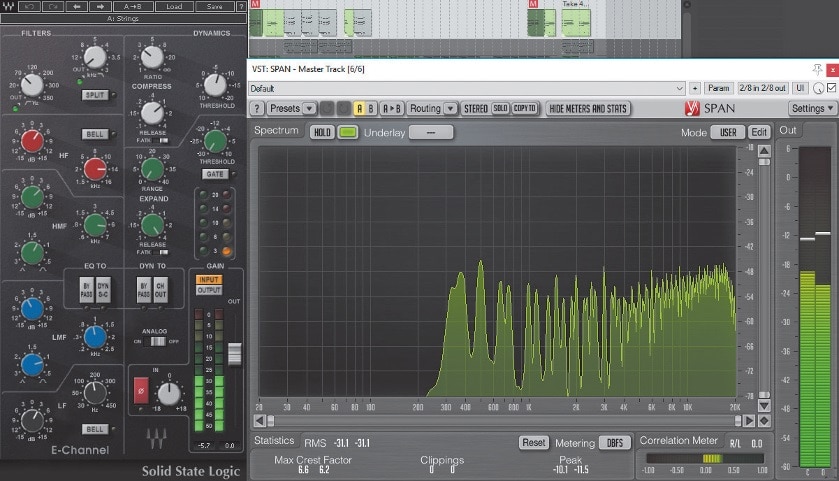Click HIDE METERS AND STATS button
839x481 pixels.
pyautogui.click(x=588, y=109)
